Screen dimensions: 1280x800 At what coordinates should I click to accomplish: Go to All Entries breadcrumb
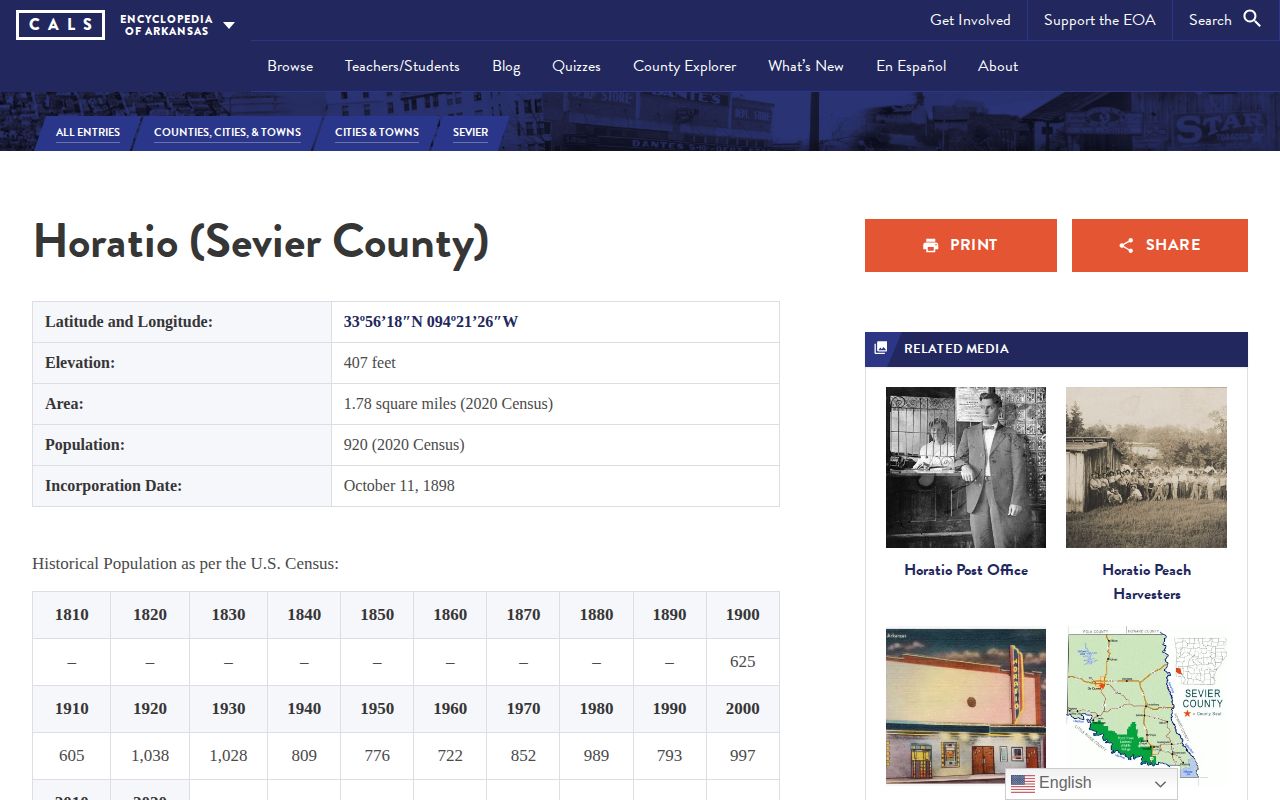click(88, 132)
